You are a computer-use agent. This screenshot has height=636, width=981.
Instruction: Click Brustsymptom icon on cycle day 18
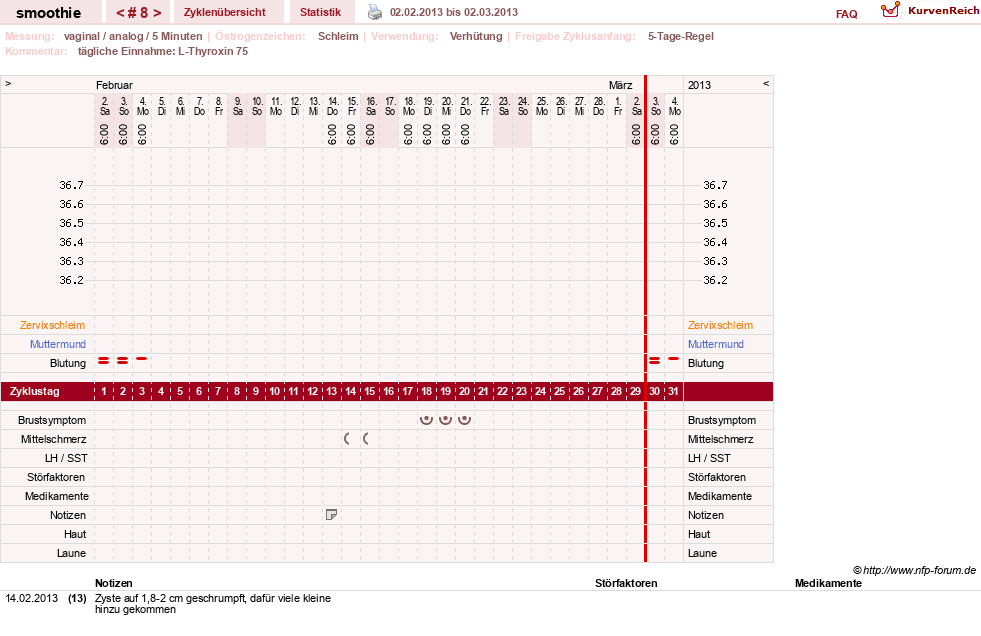(x=426, y=420)
